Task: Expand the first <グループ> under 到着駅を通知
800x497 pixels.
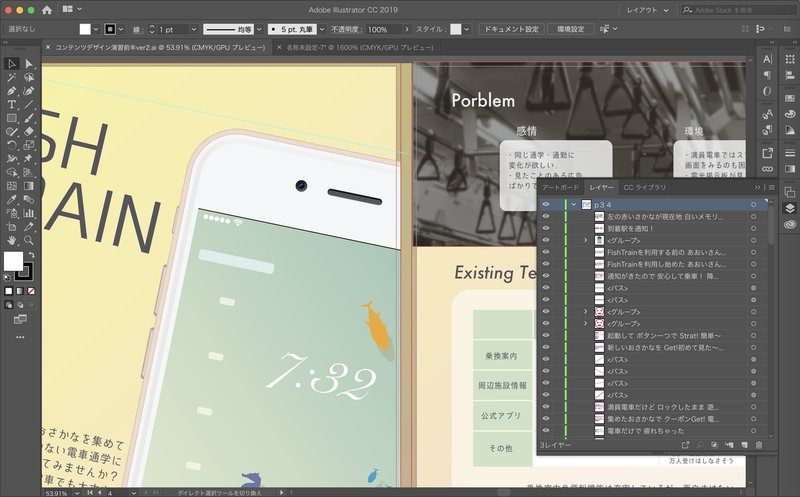Action: click(586, 240)
